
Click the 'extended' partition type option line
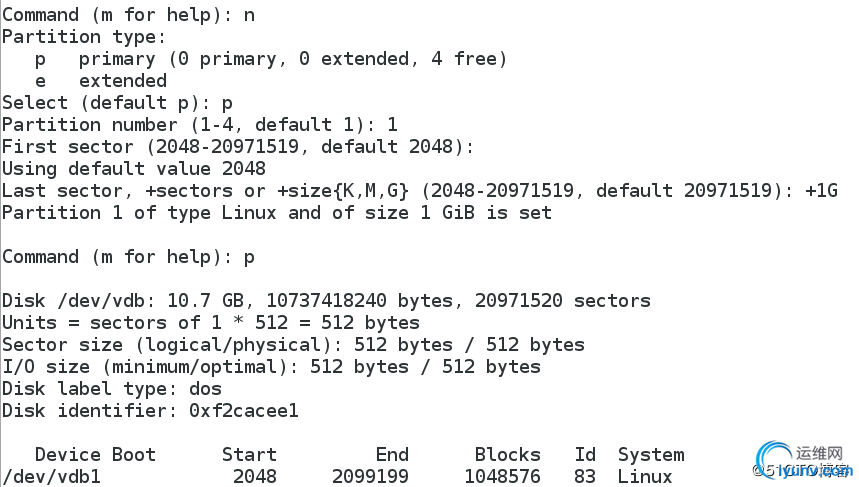(x=101, y=81)
